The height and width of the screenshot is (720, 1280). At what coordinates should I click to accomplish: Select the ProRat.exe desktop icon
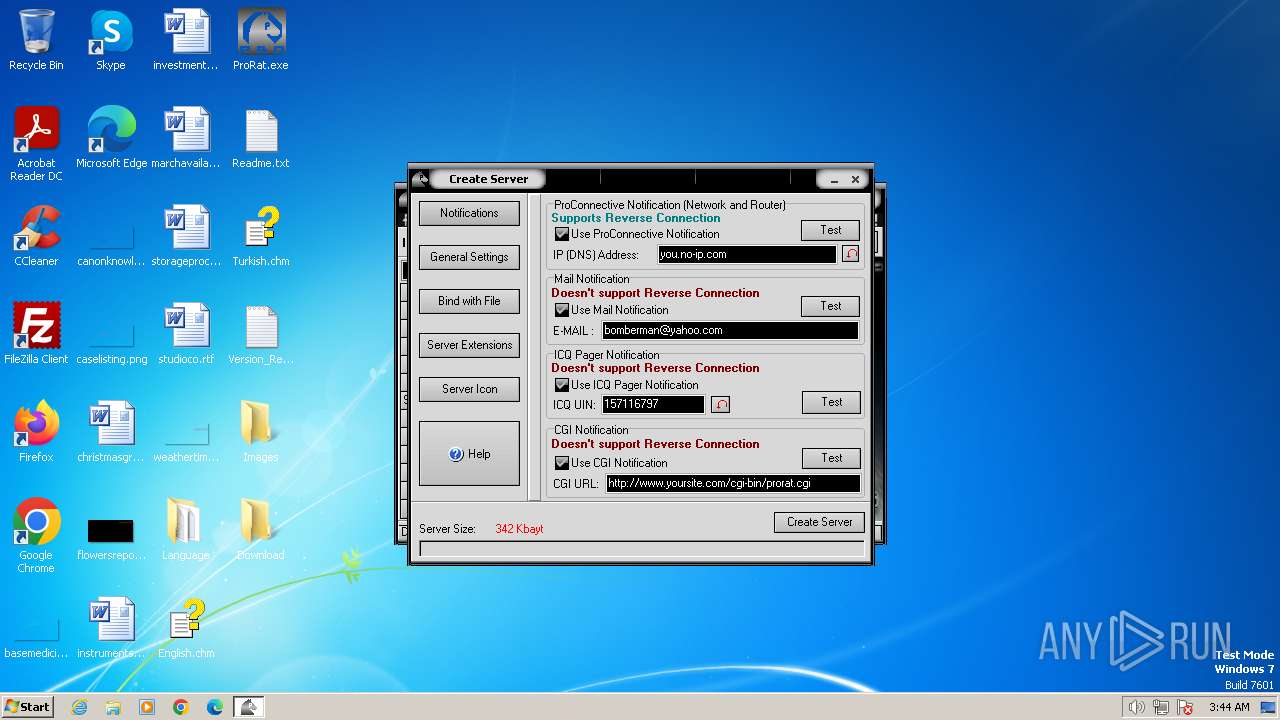[261, 40]
